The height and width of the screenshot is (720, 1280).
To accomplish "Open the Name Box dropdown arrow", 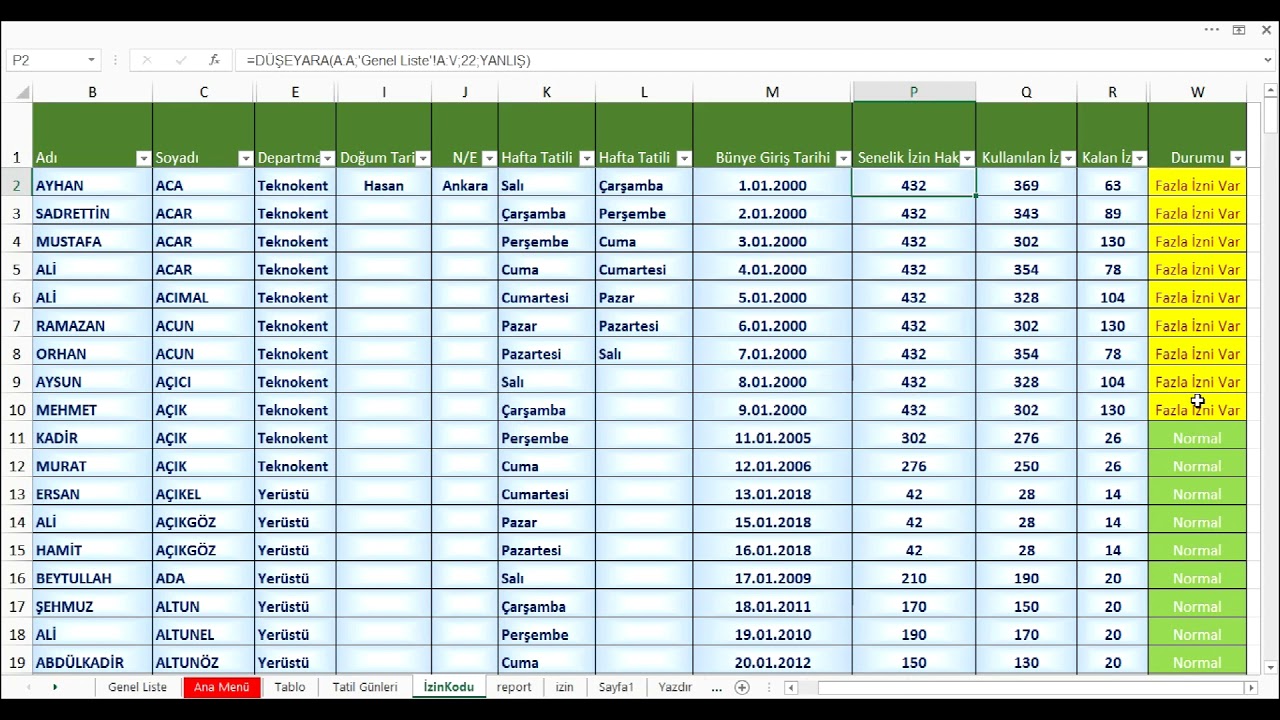I will pyautogui.click(x=91, y=60).
